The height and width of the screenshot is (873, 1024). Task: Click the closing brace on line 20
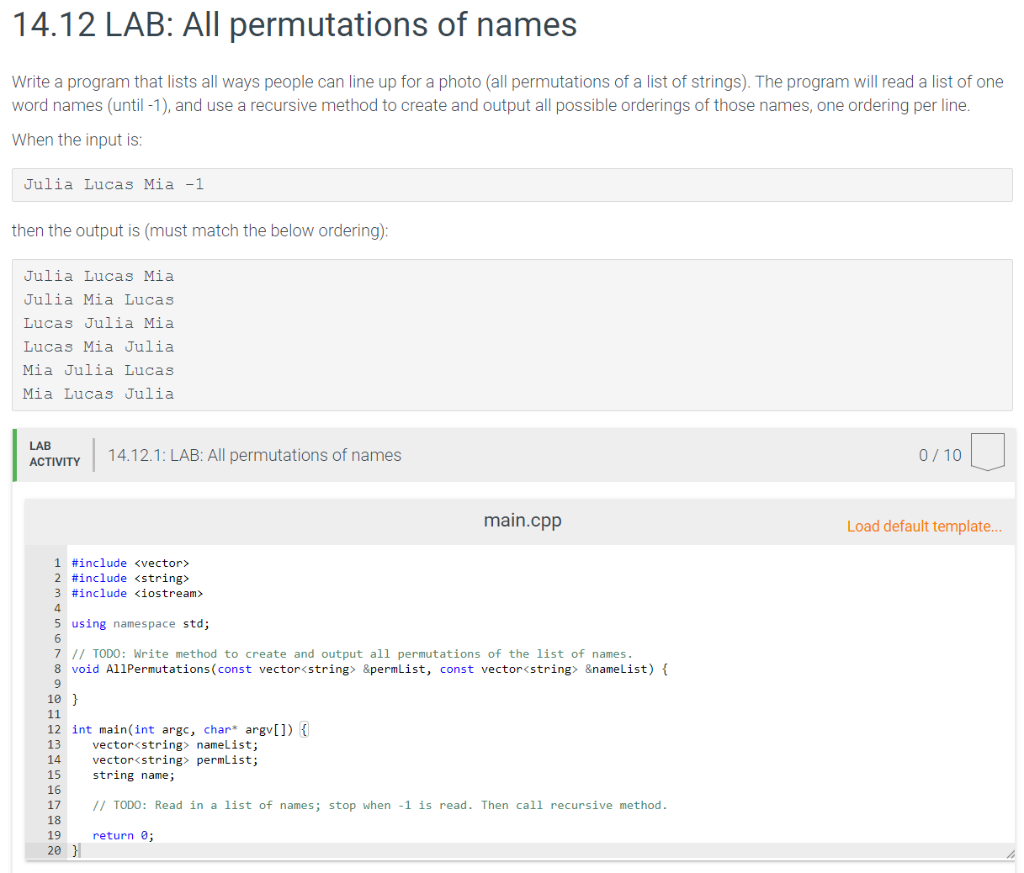click(75, 850)
